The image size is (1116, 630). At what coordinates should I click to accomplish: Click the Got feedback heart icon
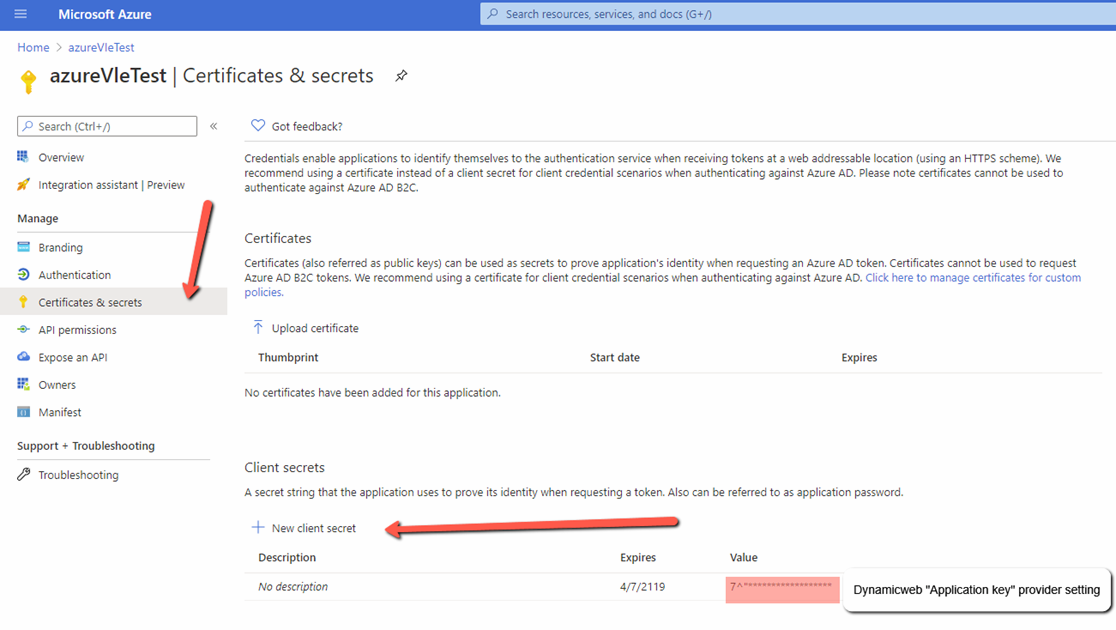(258, 126)
